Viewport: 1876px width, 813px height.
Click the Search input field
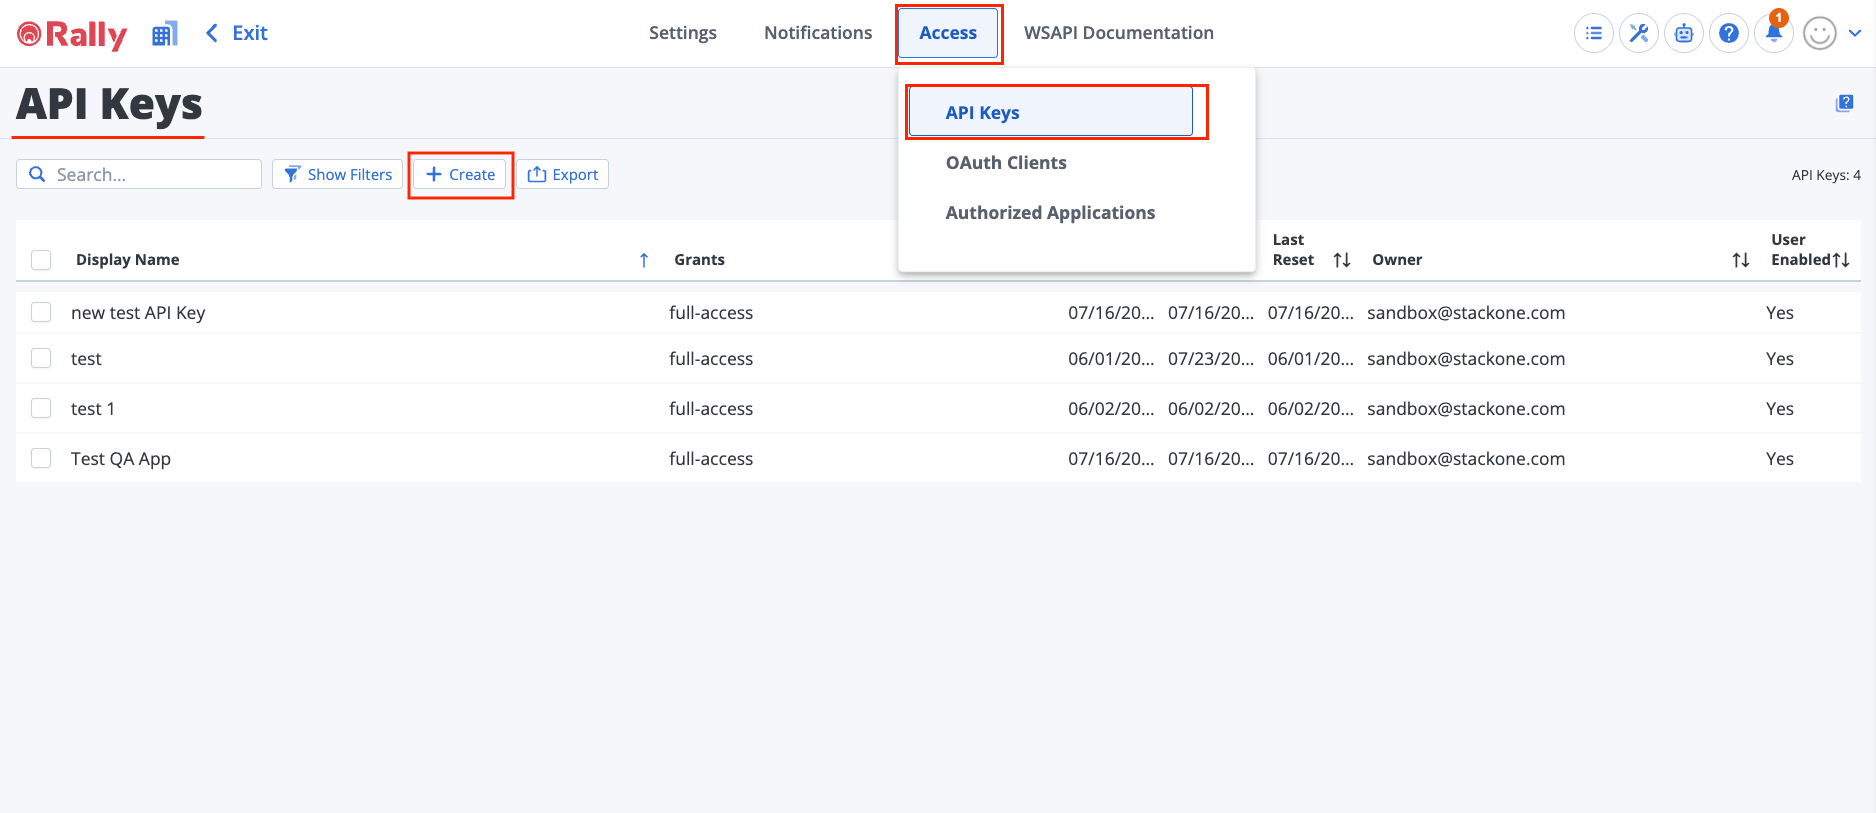click(139, 174)
